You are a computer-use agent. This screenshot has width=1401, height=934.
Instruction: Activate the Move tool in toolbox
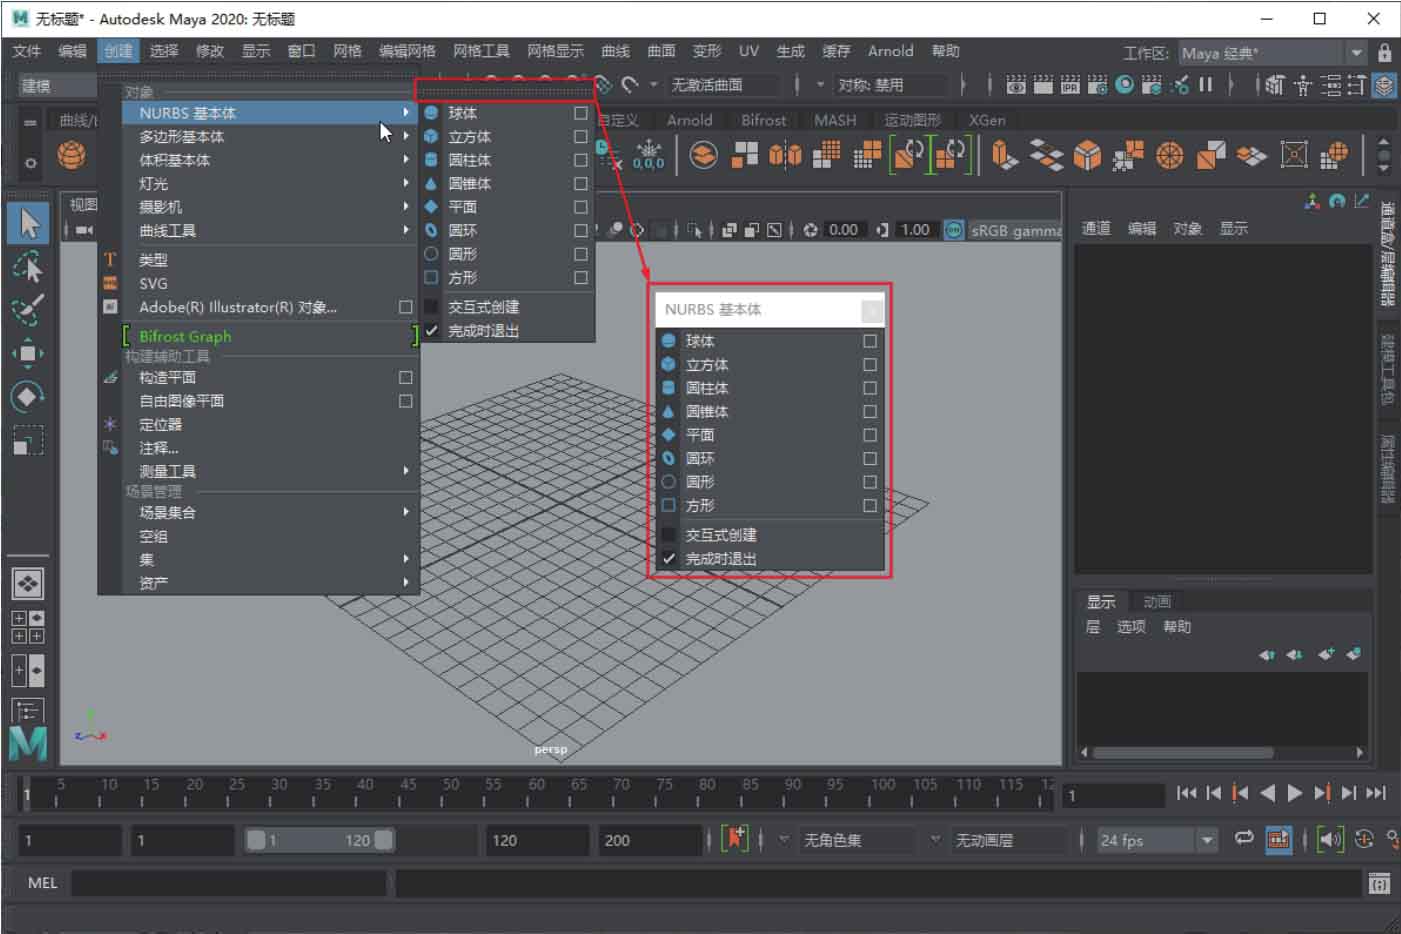pyautogui.click(x=28, y=353)
